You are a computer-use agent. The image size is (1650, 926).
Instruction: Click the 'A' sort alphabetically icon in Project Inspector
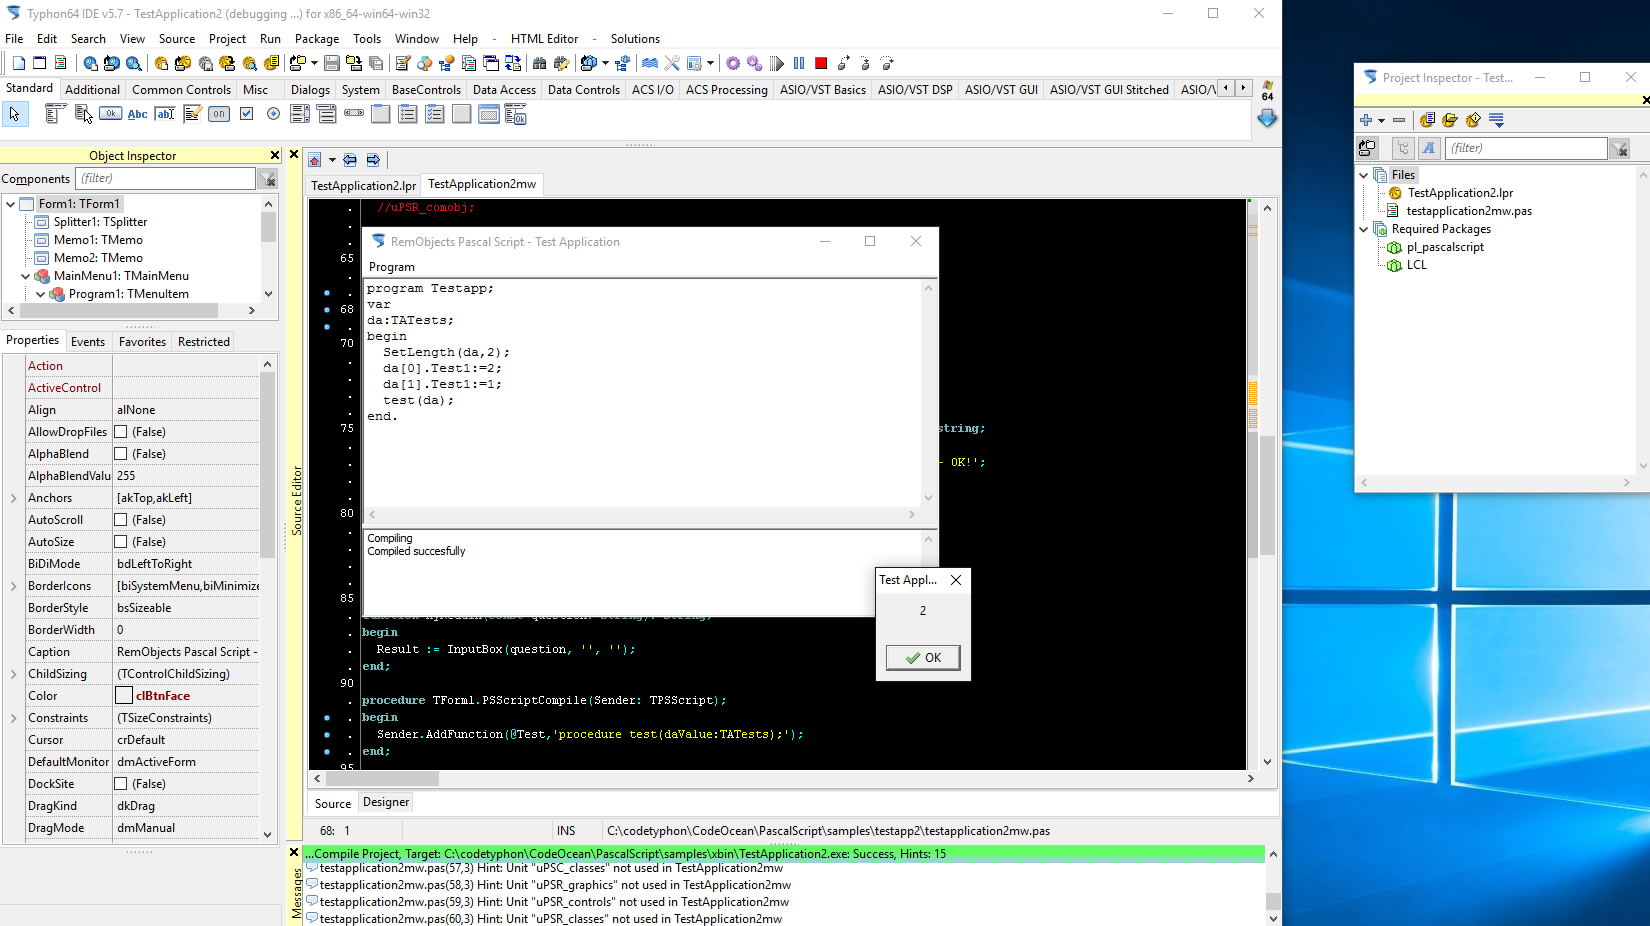coord(1428,148)
